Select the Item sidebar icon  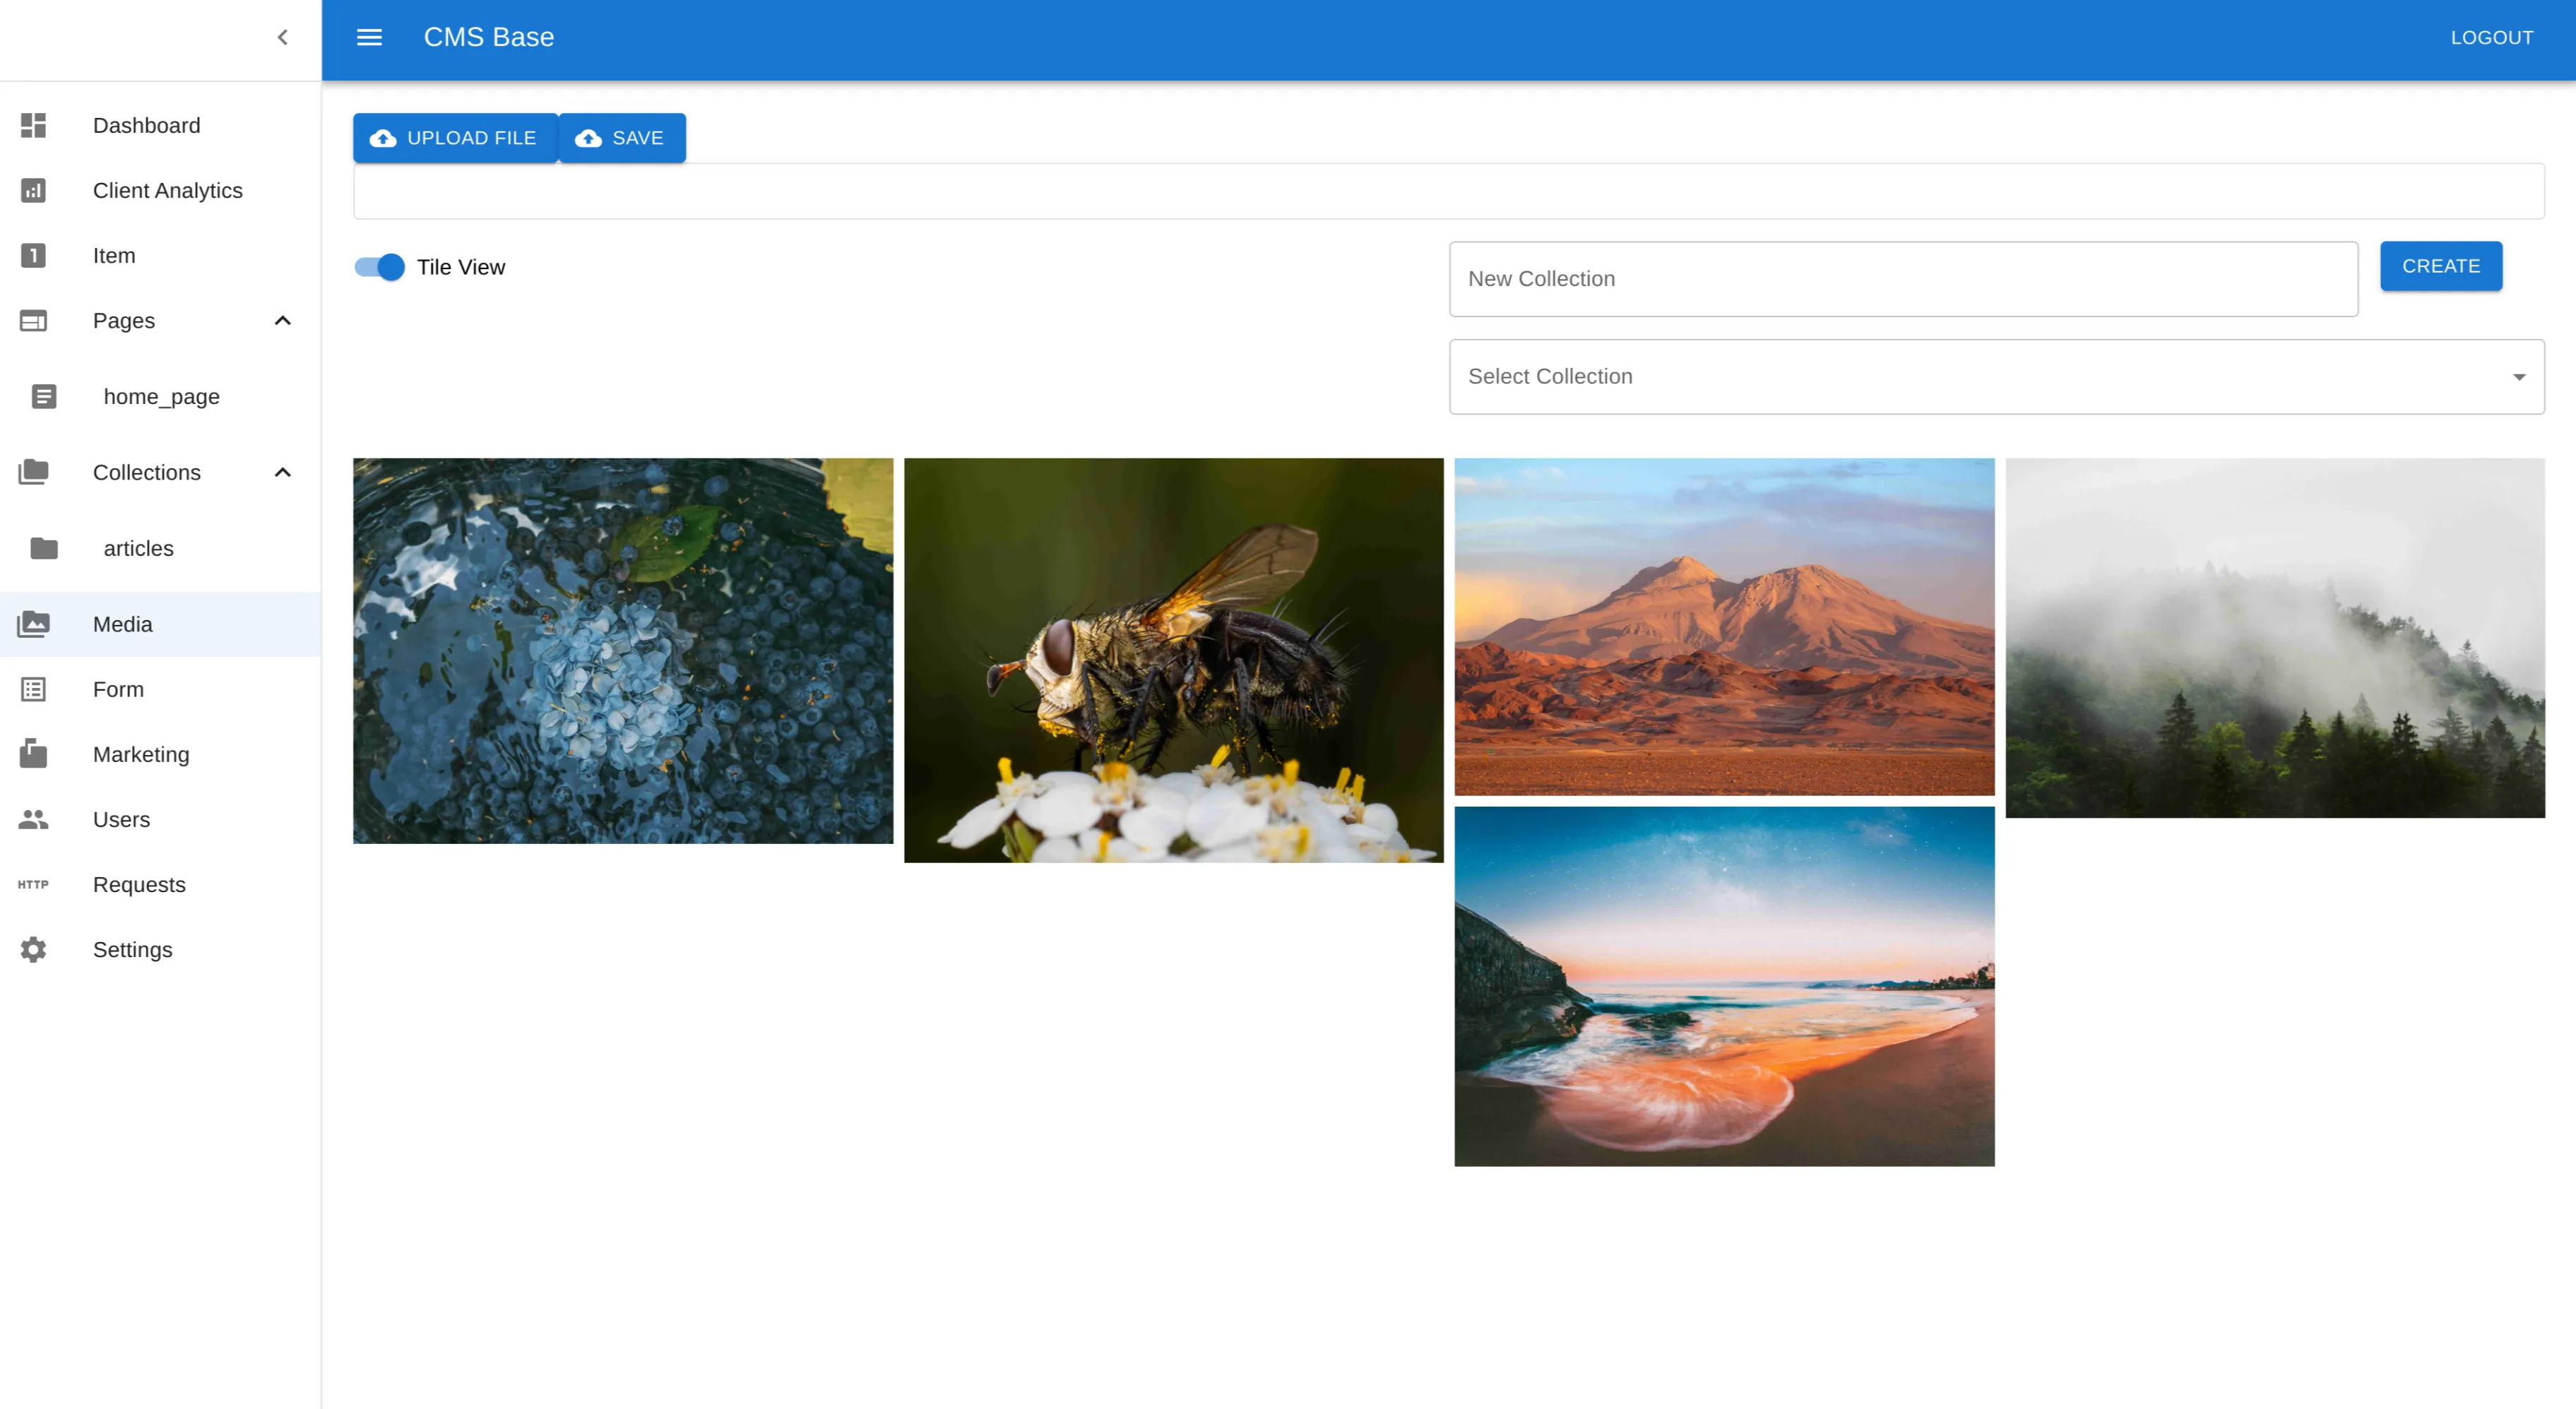[33, 255]
